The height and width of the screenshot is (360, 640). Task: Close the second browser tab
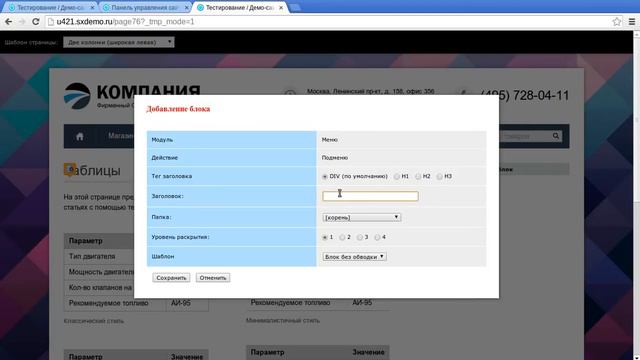[x=187, y=8]
